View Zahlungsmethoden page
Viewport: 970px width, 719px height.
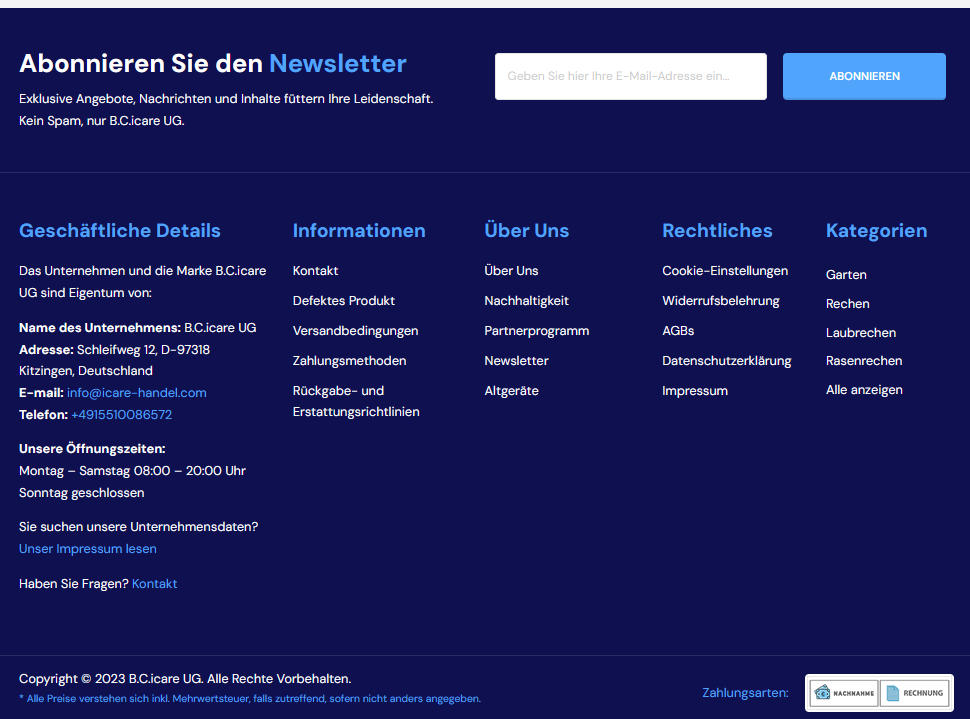(349, 361)
